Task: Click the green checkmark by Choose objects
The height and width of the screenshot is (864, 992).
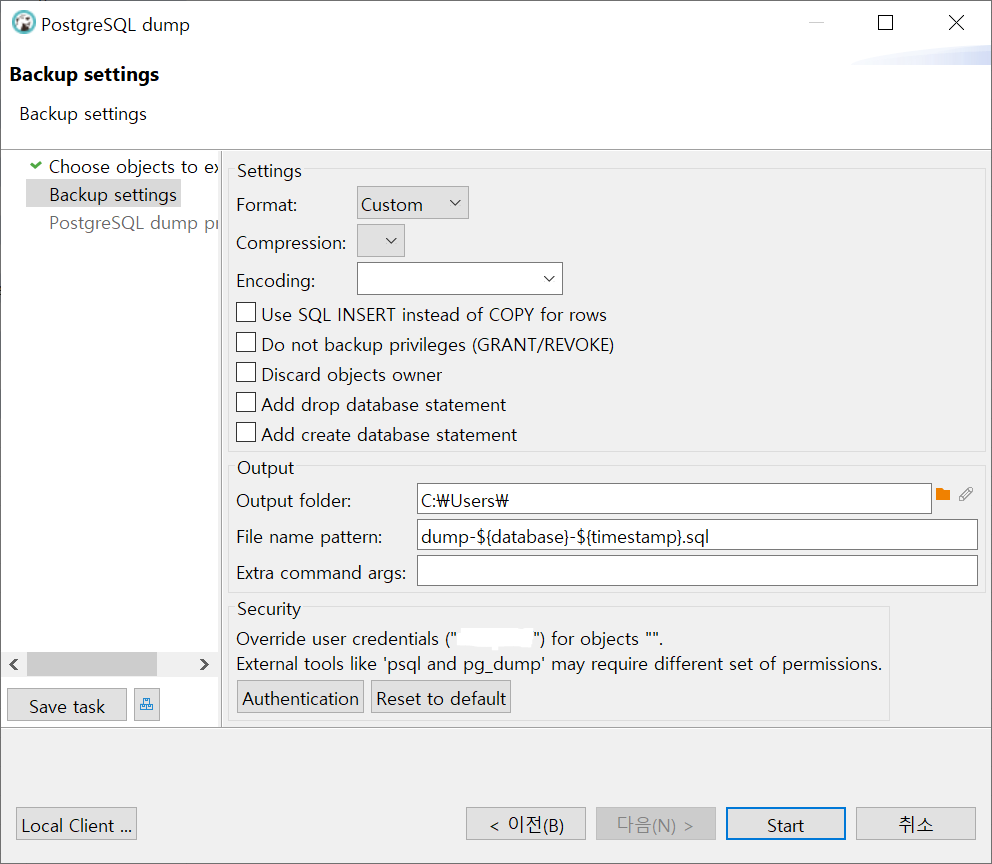Action: (x=36, y=166)
